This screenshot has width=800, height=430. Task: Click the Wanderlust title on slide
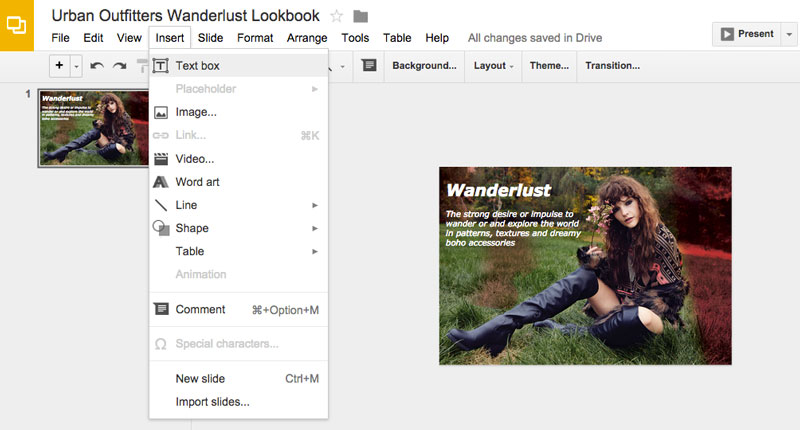tap(498, 190)
